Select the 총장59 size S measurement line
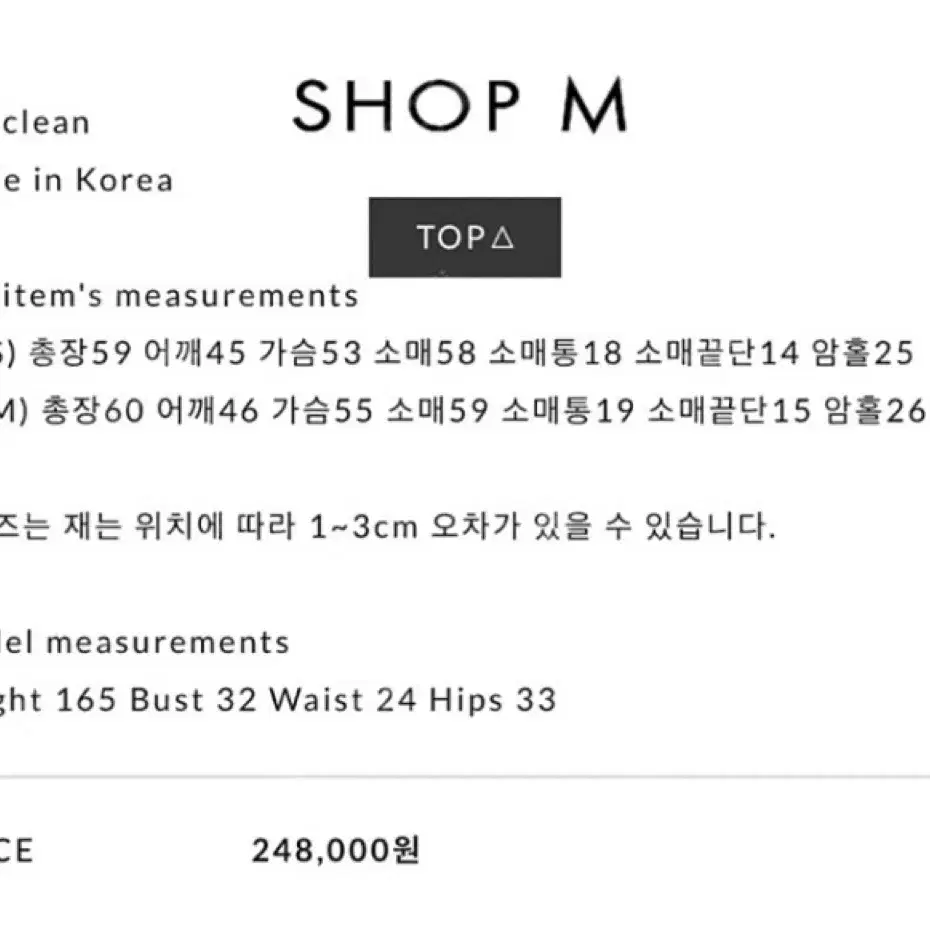Viewport: 930px width, 930px height. (457, 352)
